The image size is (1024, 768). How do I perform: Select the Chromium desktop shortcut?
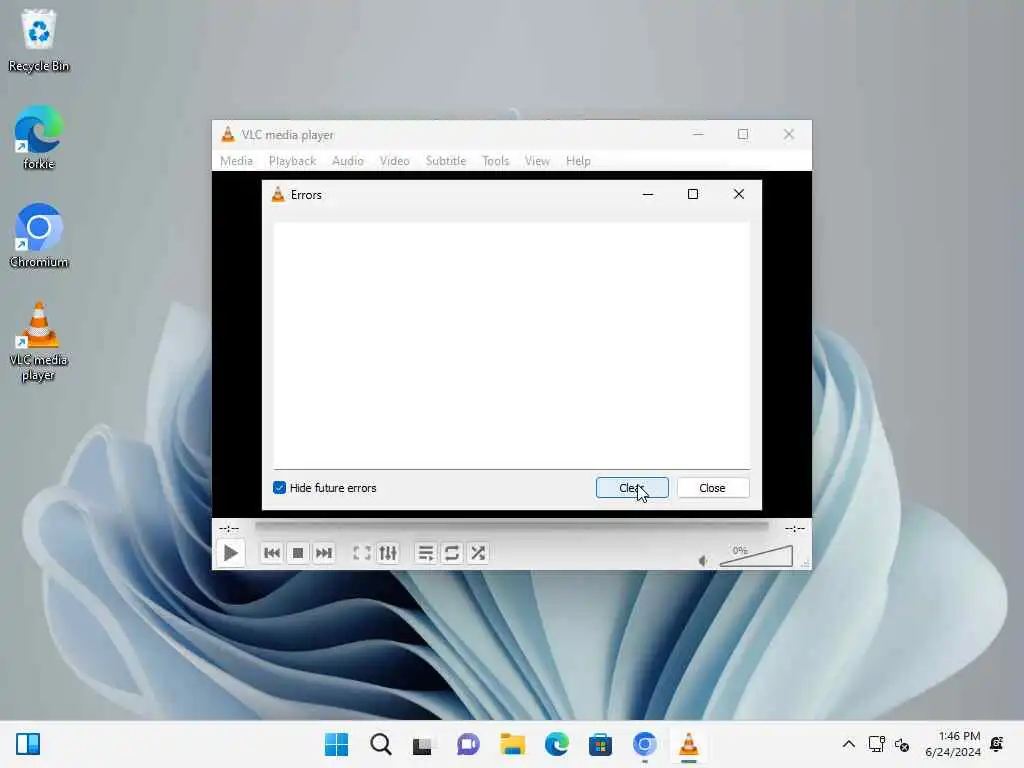point(39,235)
